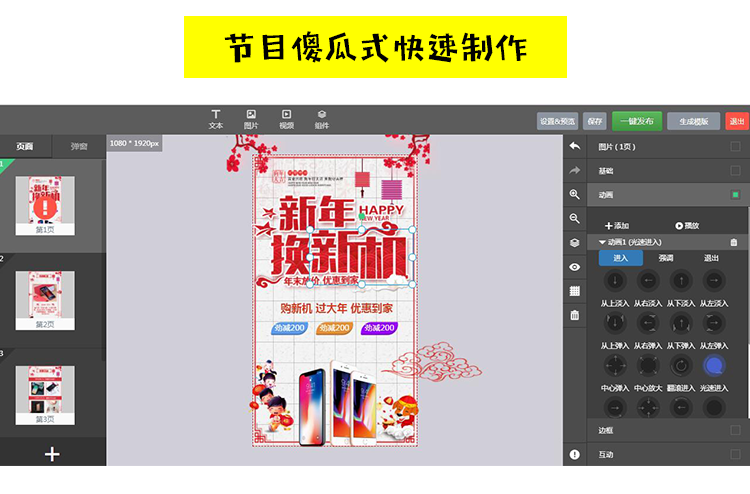Open the 组件 components tool
Viewport: 750px width, 494px height.
[322, 119]
